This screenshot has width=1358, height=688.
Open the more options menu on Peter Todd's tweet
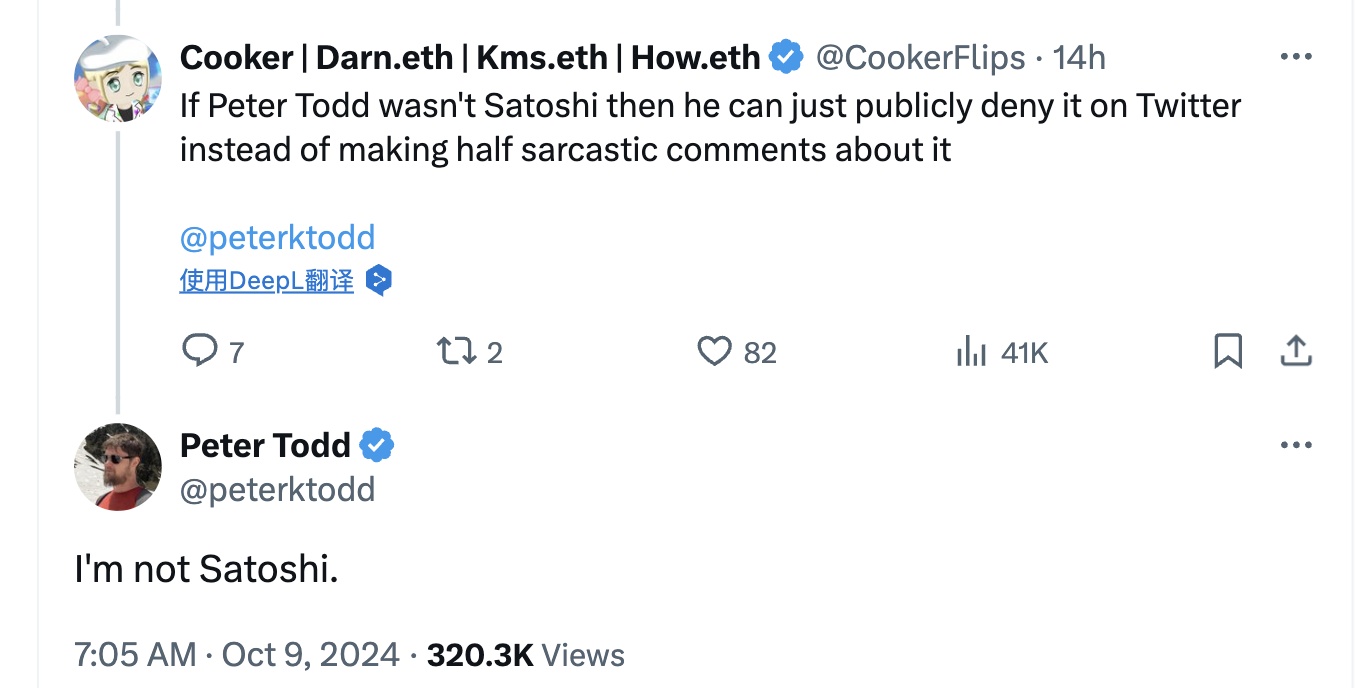pyautogui.click(x=1295, y=445)
